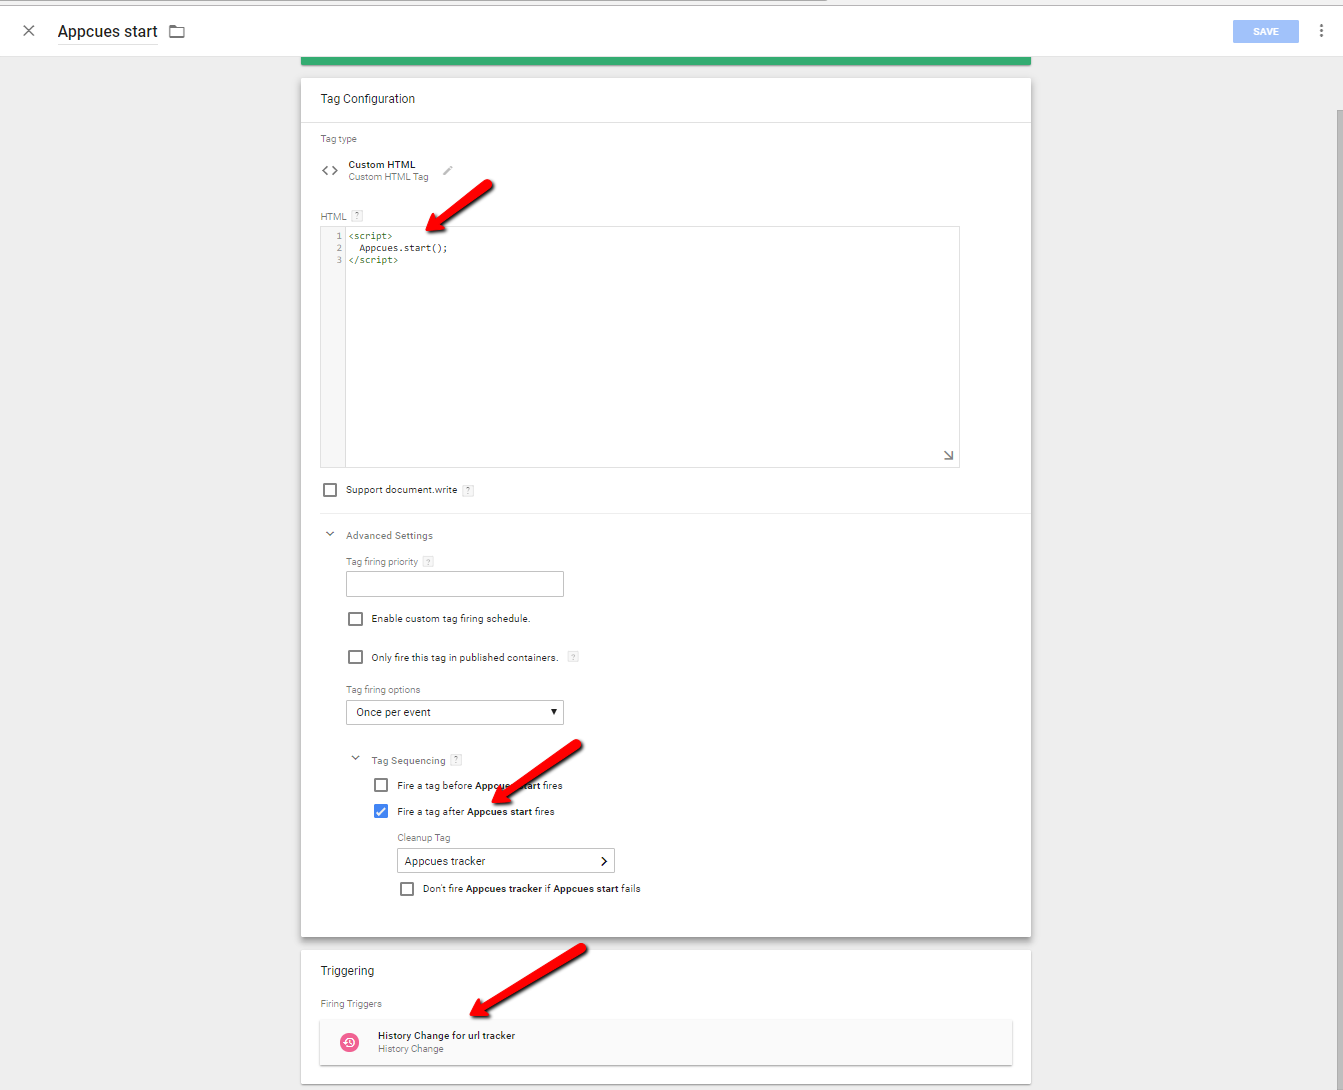Viewport: 1343px width, 1090px height.
Task: Click the Tag firing priority field
Action: [x=455, y=584]
